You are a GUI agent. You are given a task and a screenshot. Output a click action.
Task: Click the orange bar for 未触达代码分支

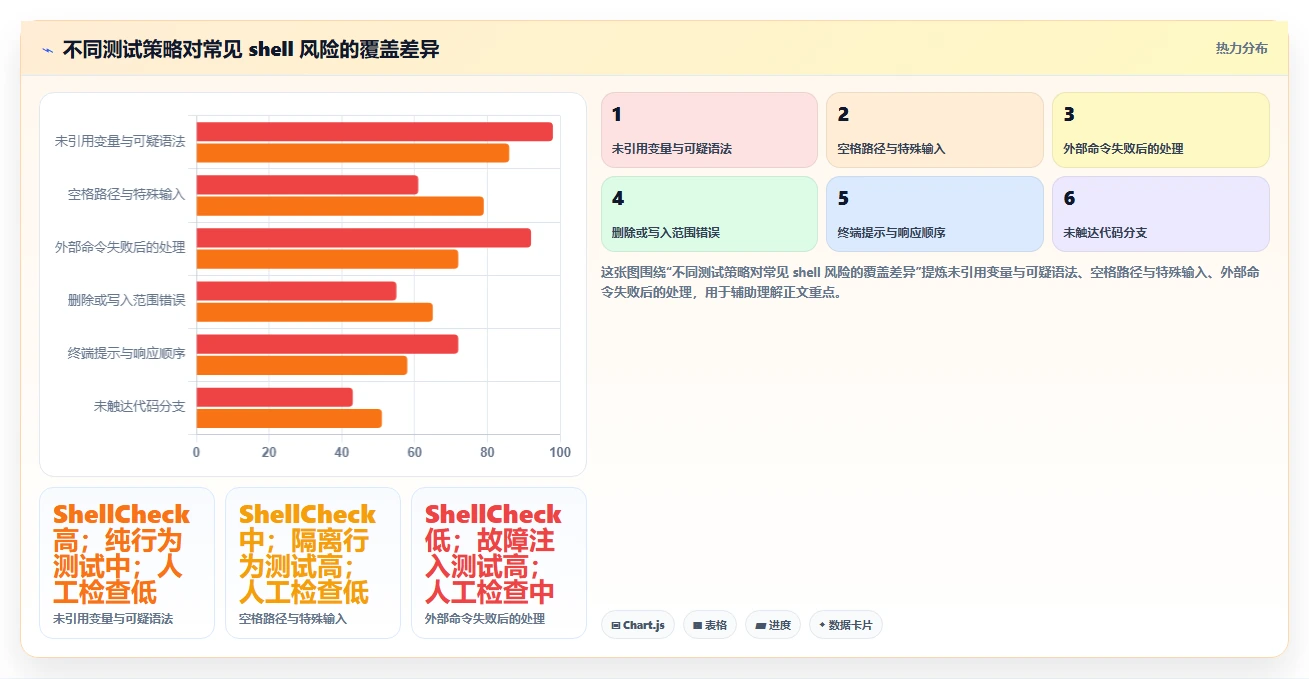pos(290,418)
